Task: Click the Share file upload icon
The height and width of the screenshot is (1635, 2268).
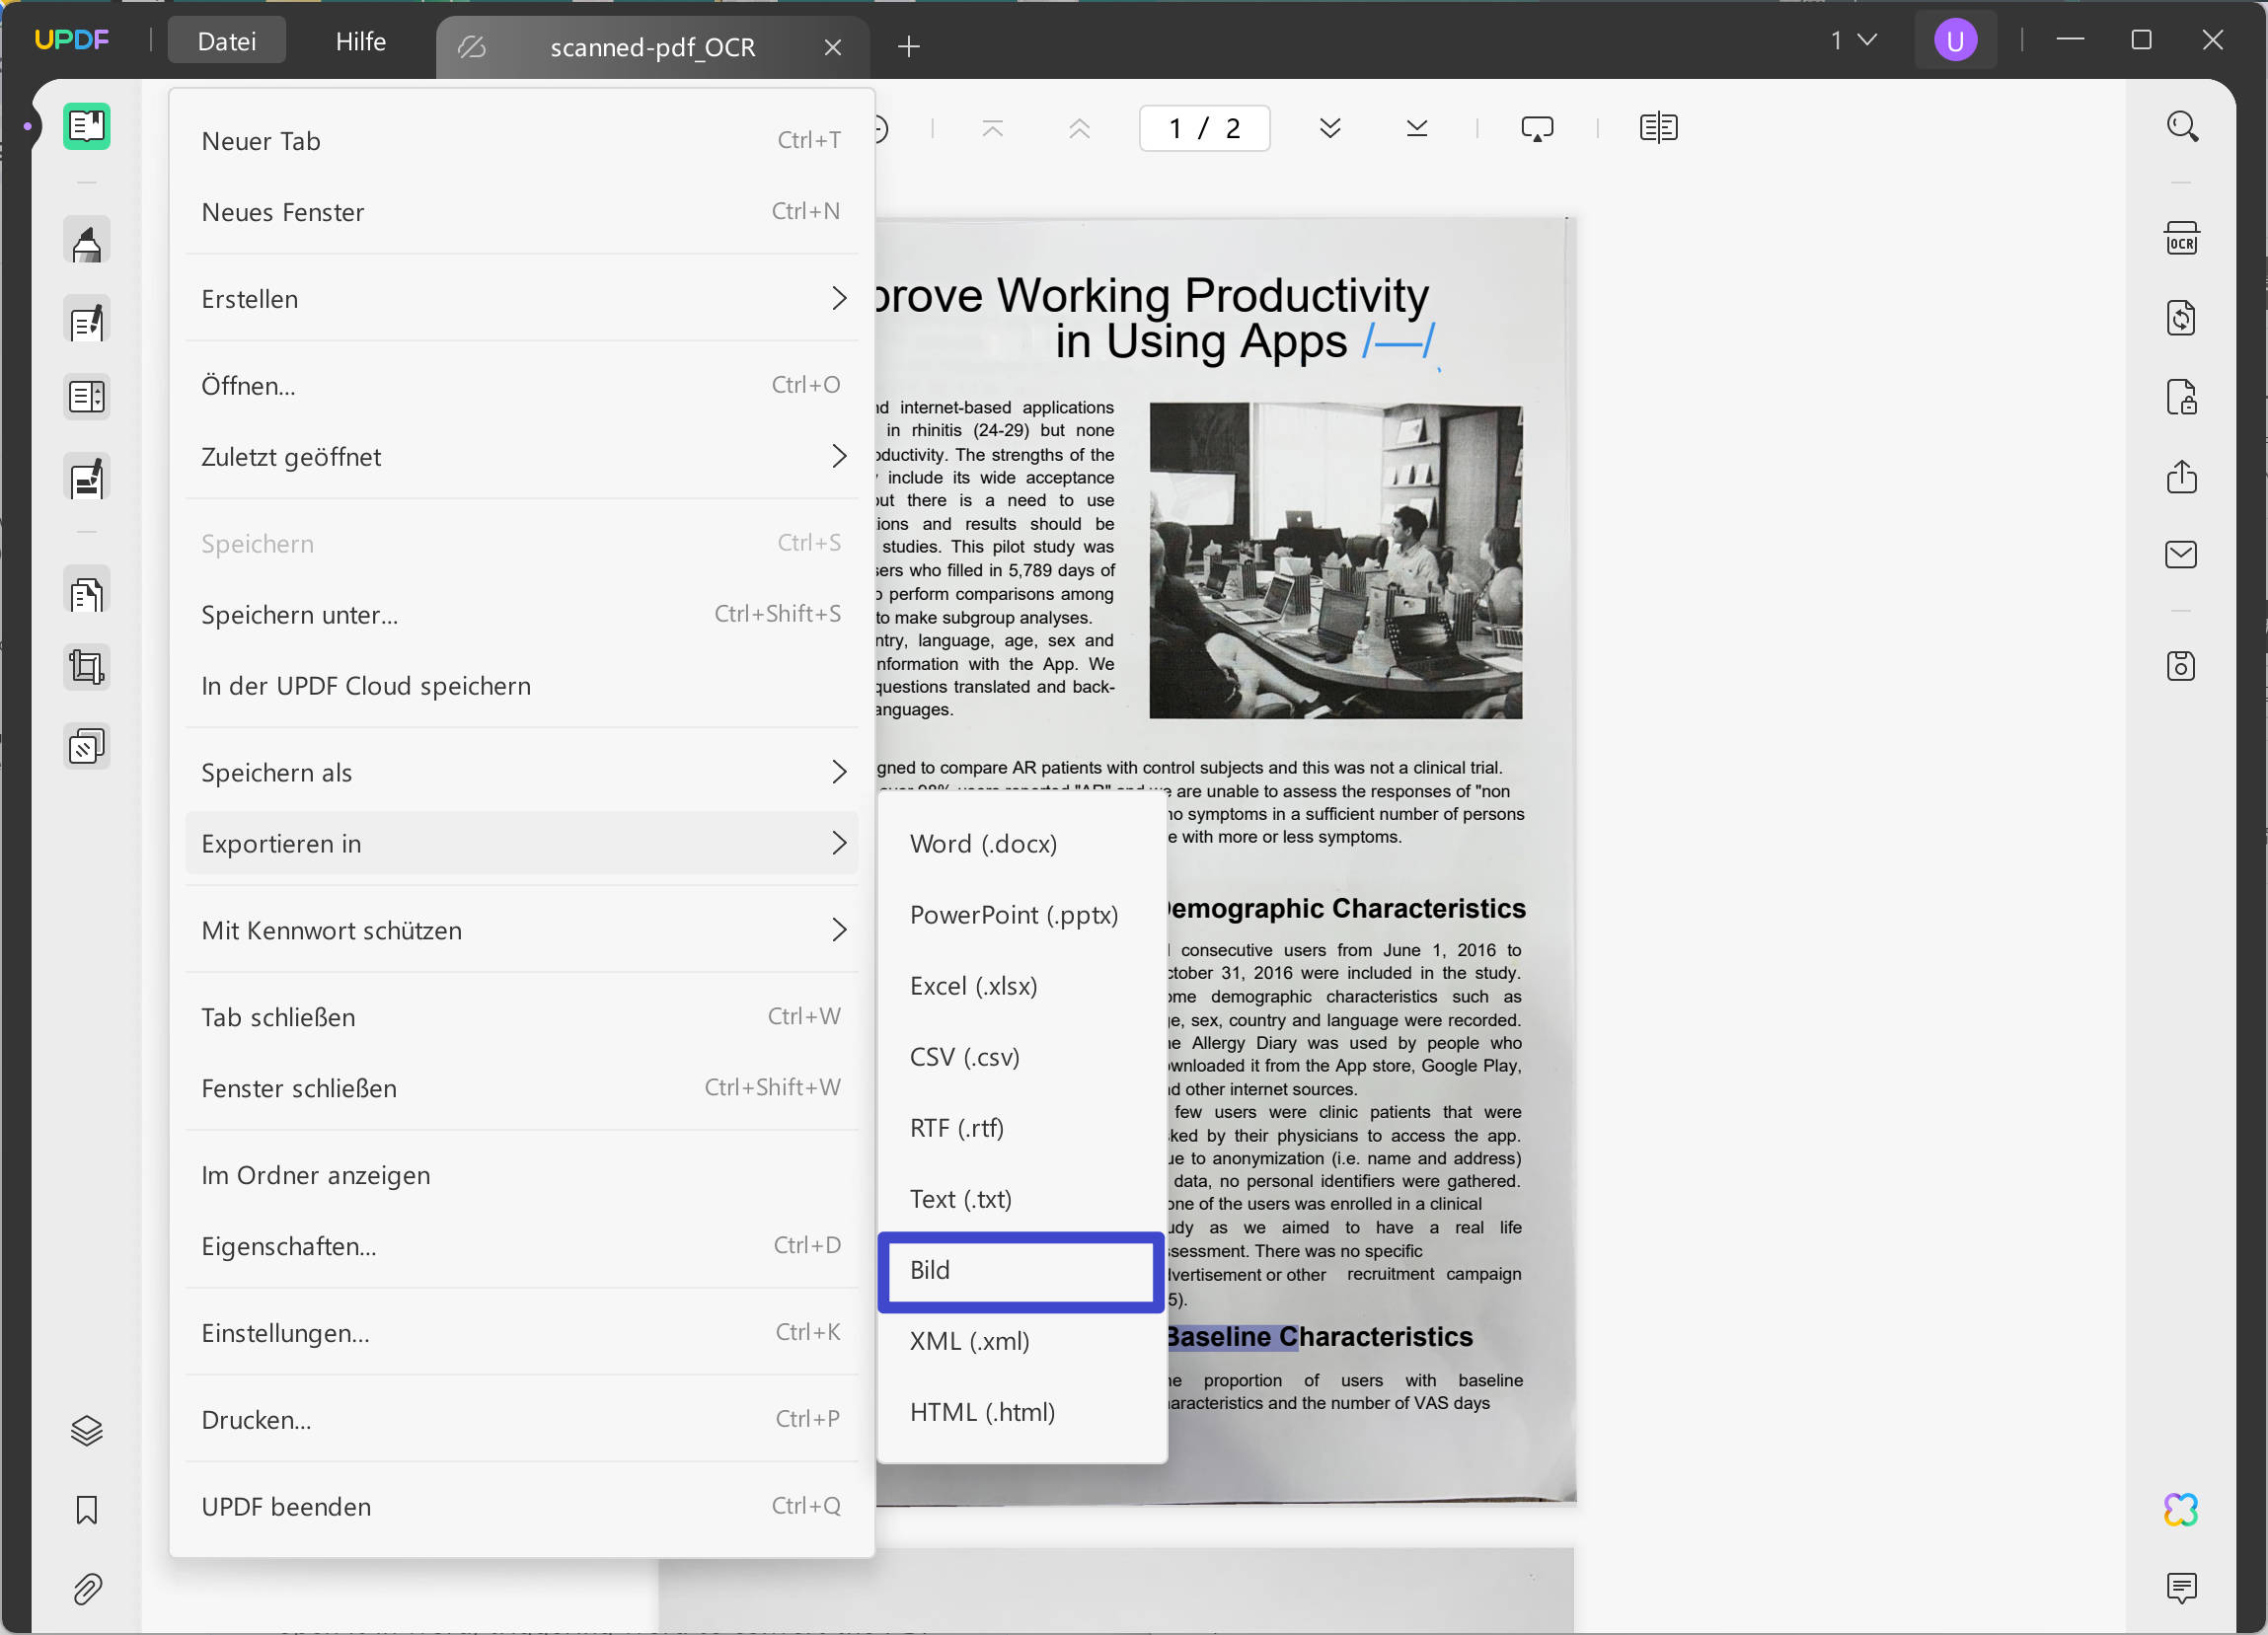Action: pos(2181,476)
